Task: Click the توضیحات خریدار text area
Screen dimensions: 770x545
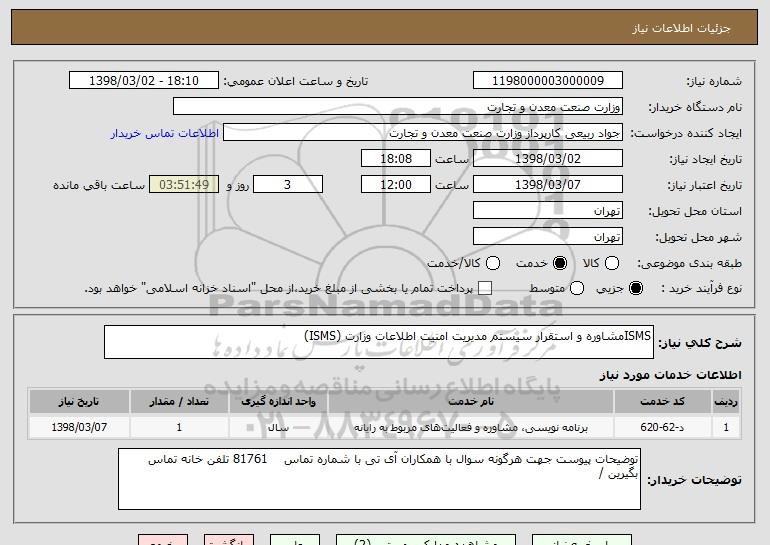Action: point(379,479)
